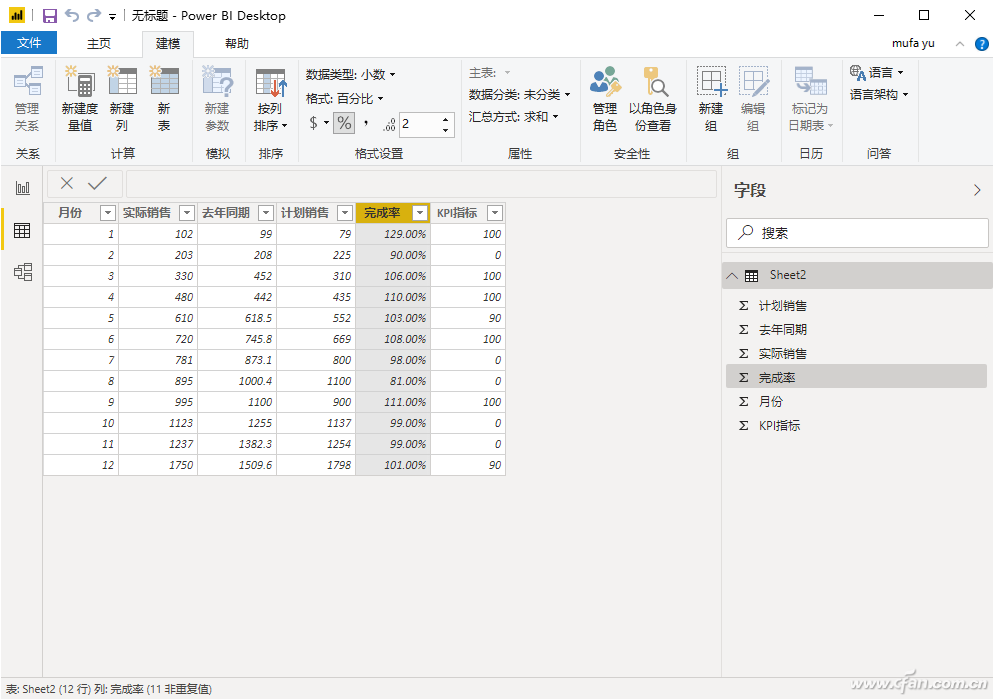Open the Model relationship view in sidebar
This screenshot has height=700, width=994.
(22, 272)
